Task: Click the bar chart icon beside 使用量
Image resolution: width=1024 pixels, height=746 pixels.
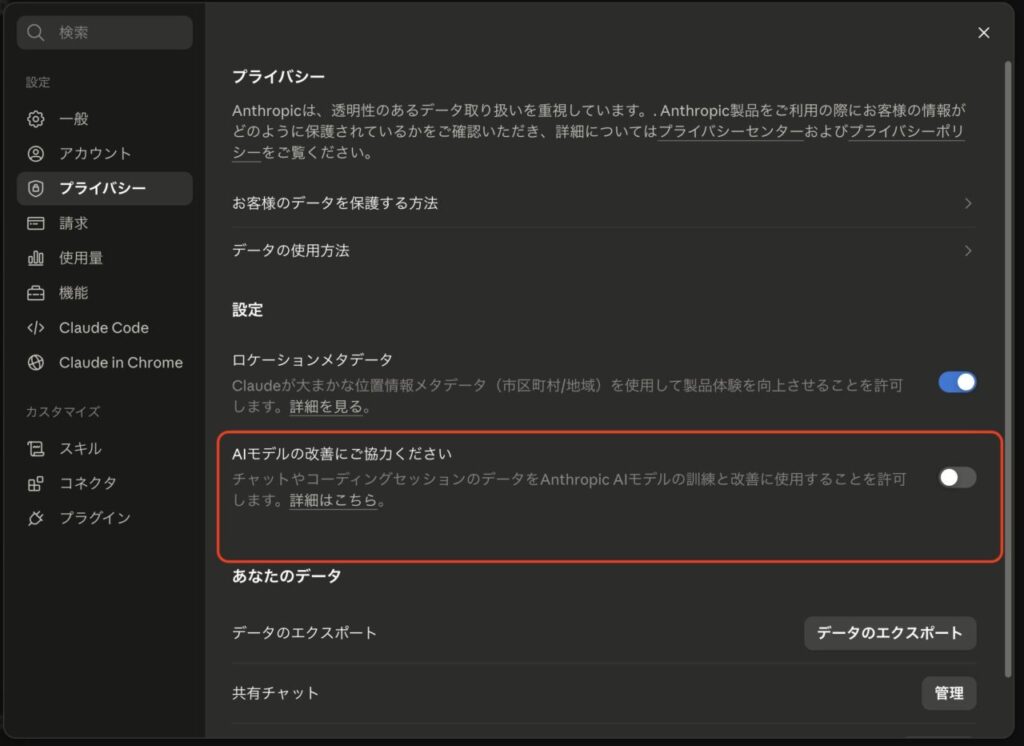Action: 36,258
